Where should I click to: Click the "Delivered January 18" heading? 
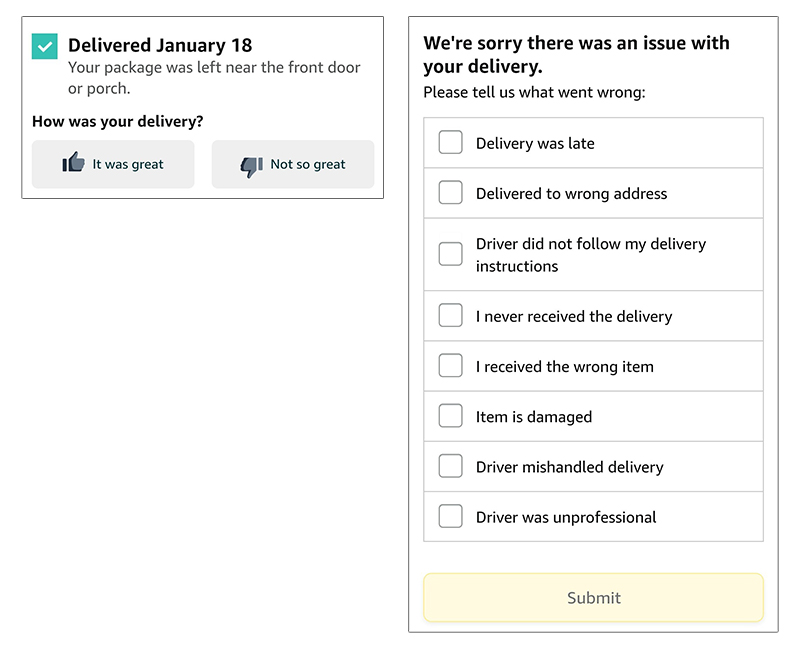[x=160, y=45]
